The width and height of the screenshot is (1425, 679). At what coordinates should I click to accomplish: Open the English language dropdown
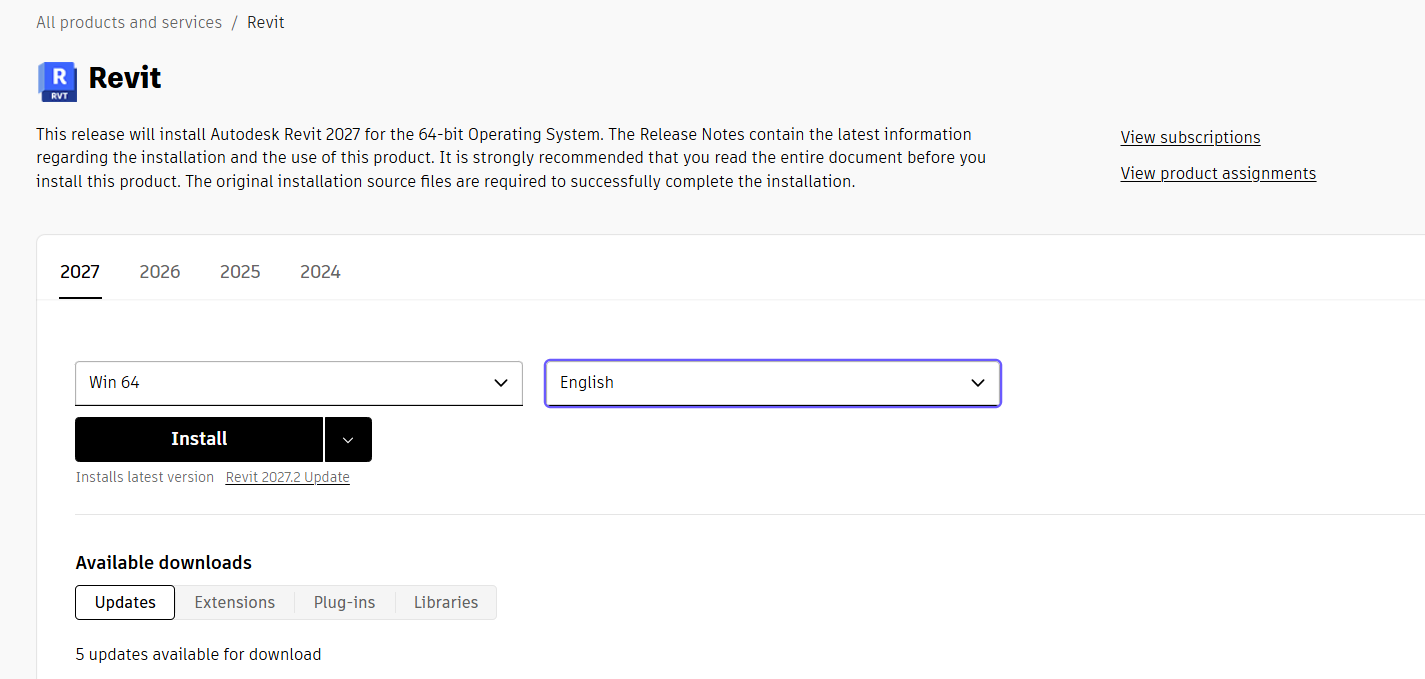click(x=773, y=383)
